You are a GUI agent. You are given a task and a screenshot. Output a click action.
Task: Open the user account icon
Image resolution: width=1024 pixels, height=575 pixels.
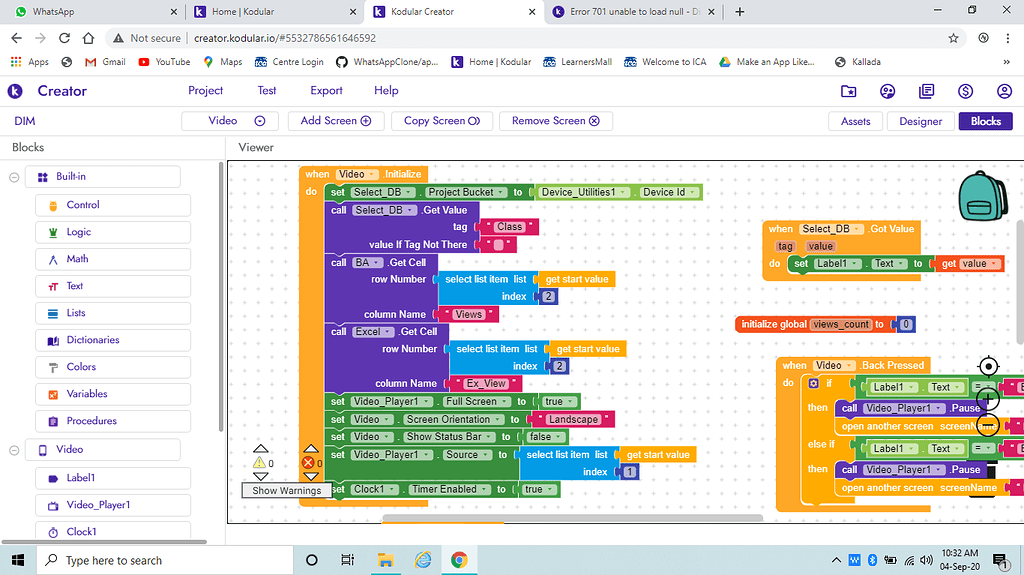pos(1004,91)
